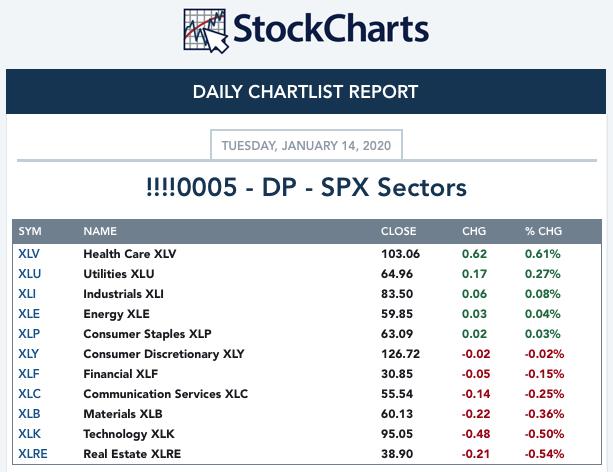This screenshot has width=613, height=472.
Task: Select the XLB ticker link
Action: [x=29, y=414]
